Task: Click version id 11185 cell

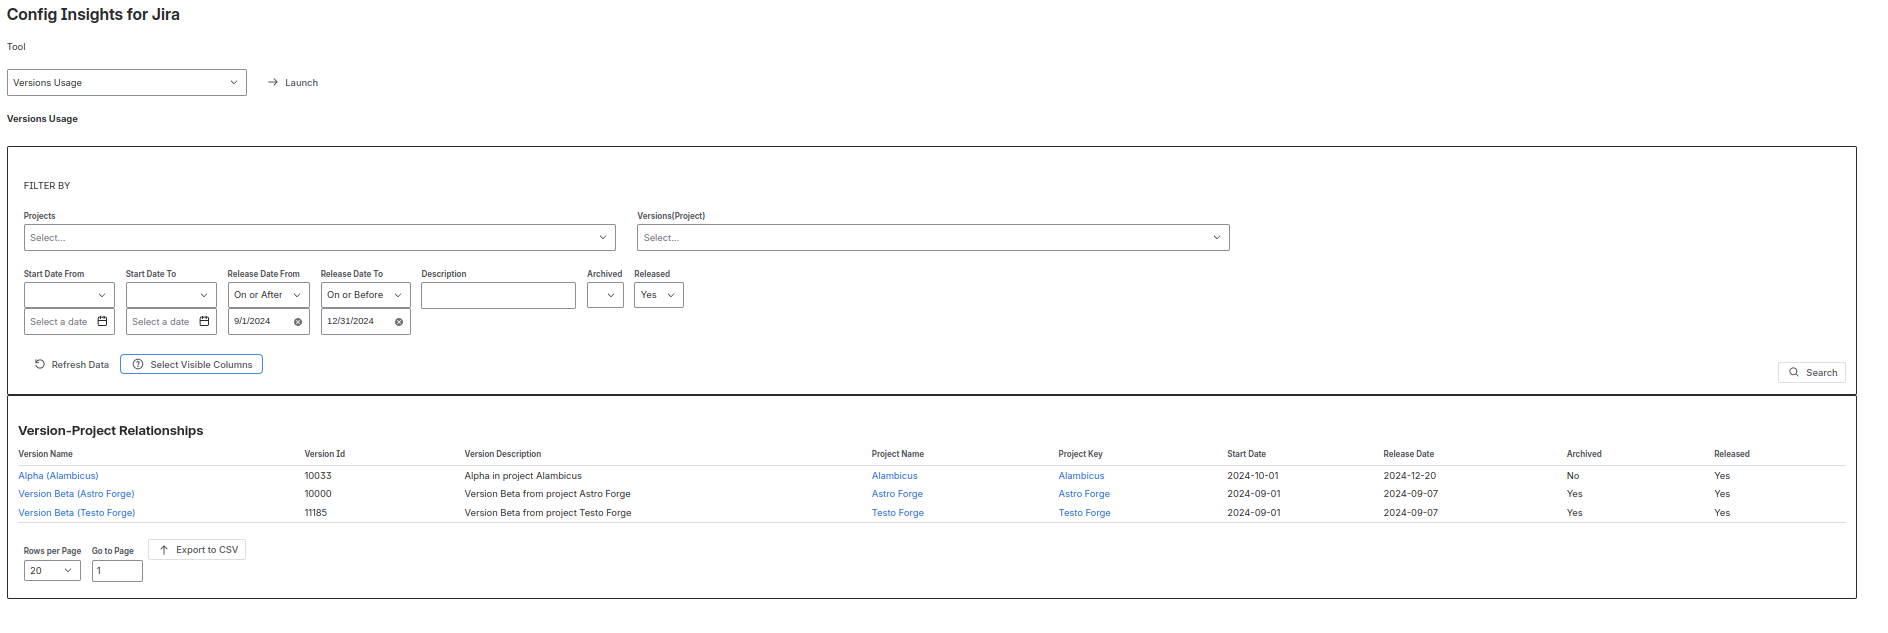Action: [316, 513]
